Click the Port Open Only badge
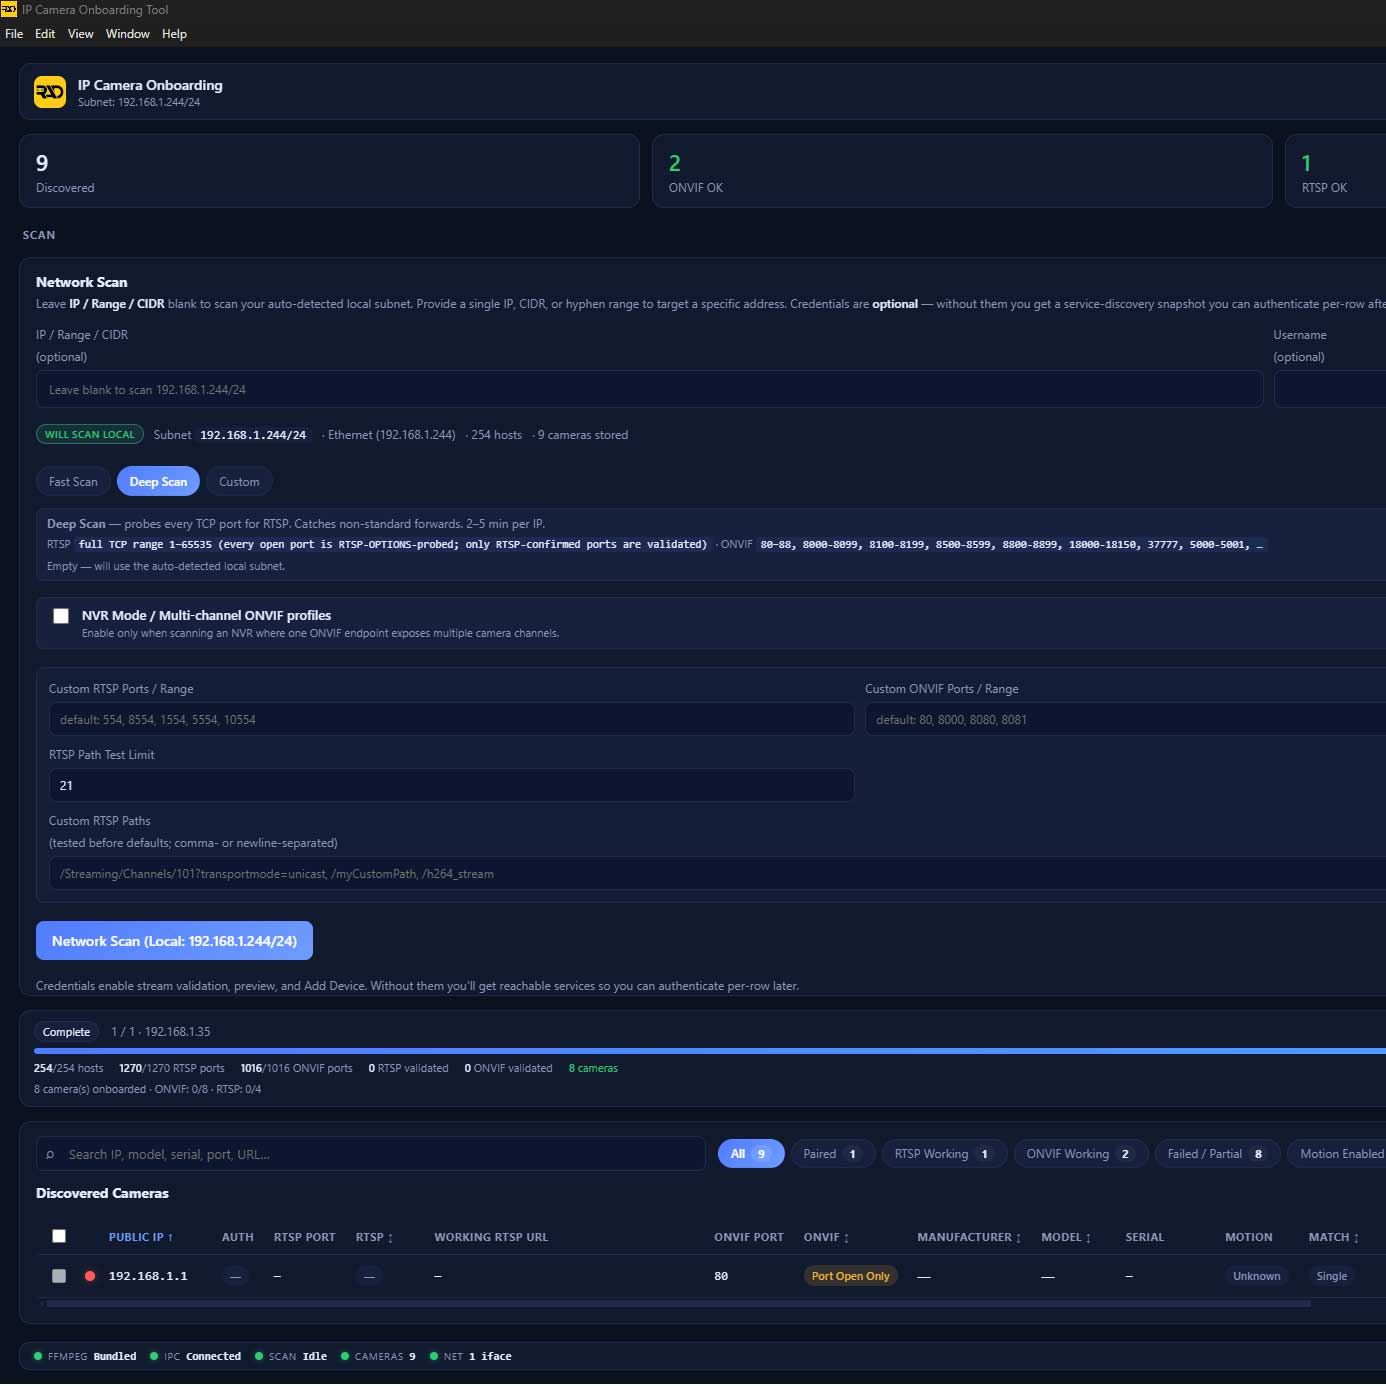The height and width of the screenshot is (1386, 1386). (850, 1276)
